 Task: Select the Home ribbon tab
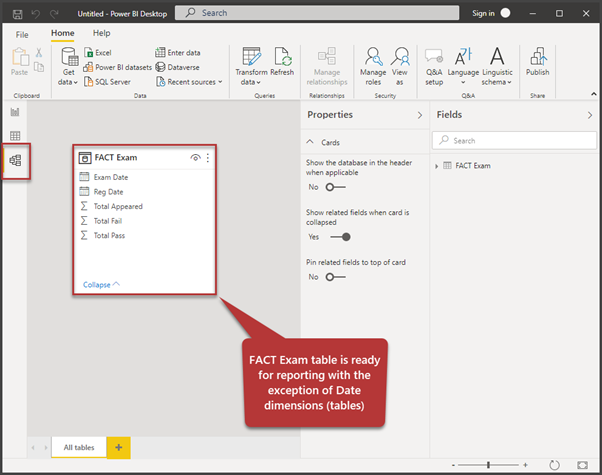[63, 33]
